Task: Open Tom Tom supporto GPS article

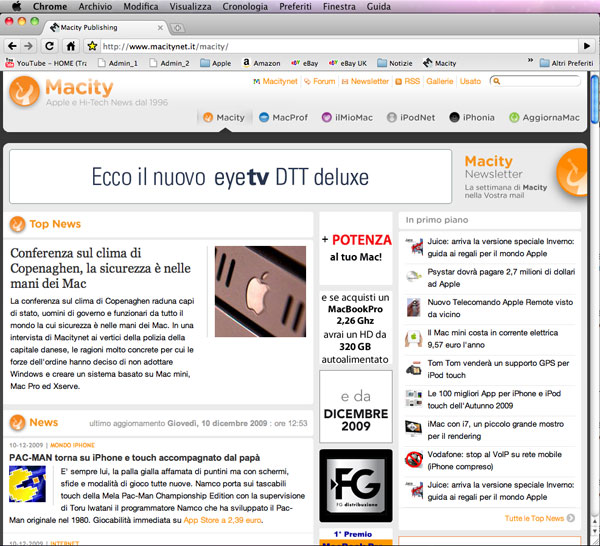Action: point(498,369)
